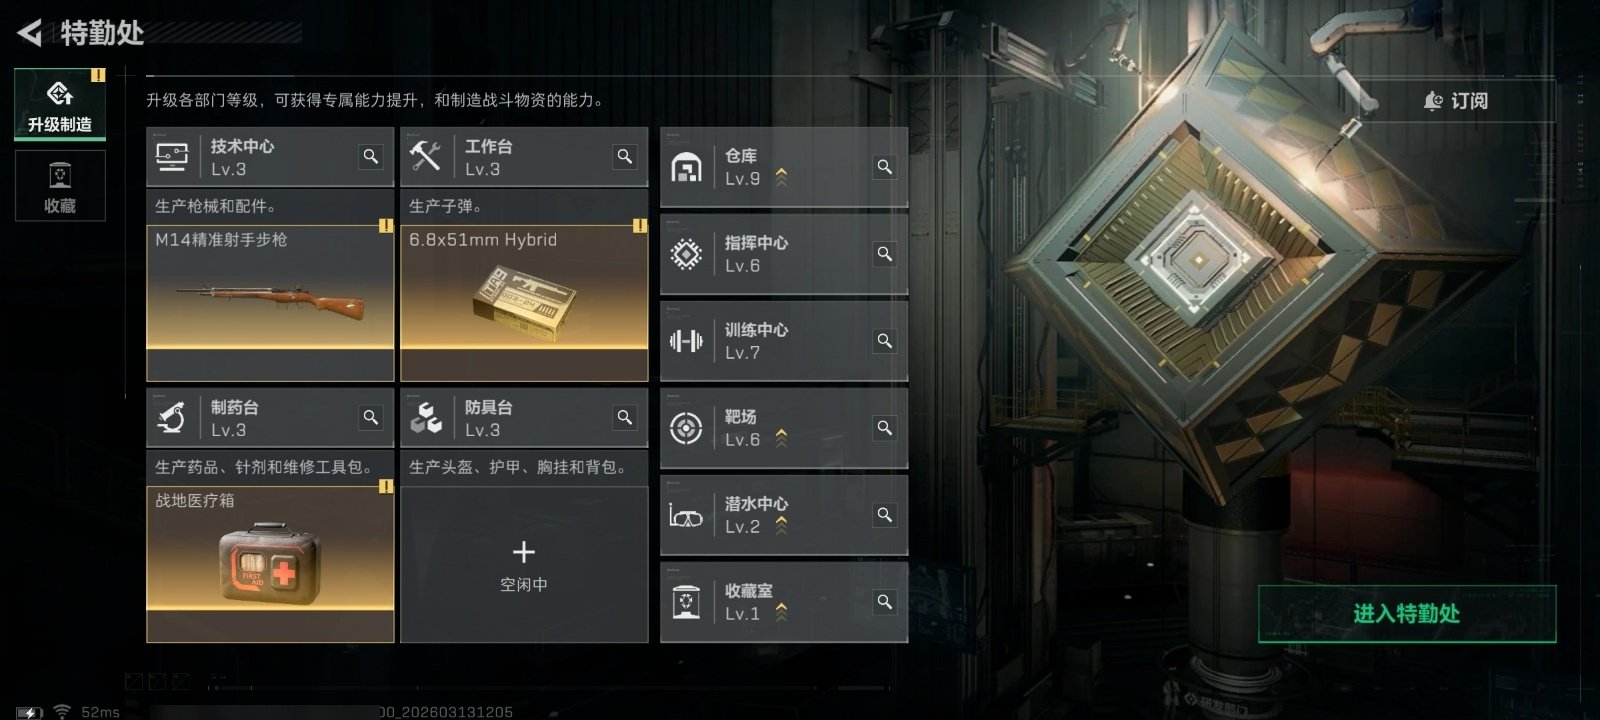Click the magnifier icon on 制药台
Image resolution: width=1600 pixels, height=720 pixels.
tap(371, 418)
